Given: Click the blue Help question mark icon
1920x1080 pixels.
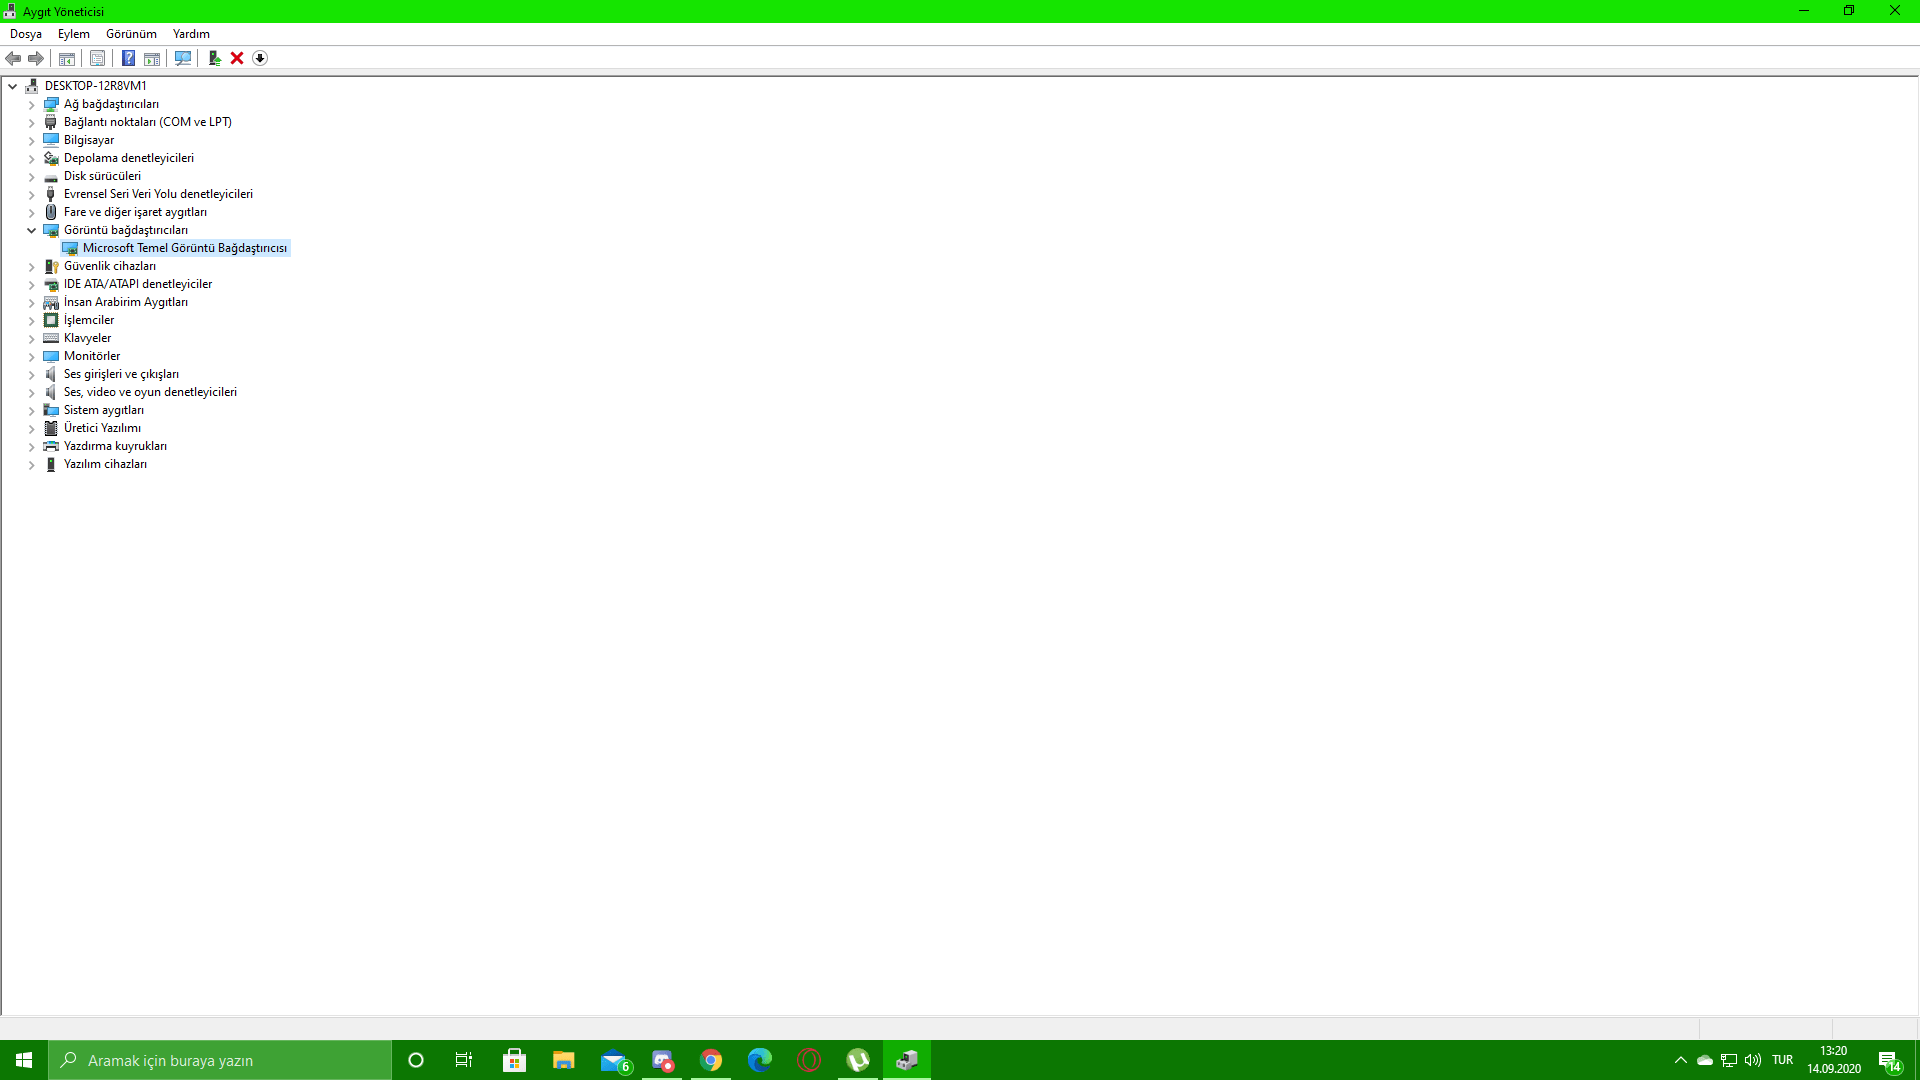Looking at the screenshot, I should pyautogui.click(x=128, y=58).
